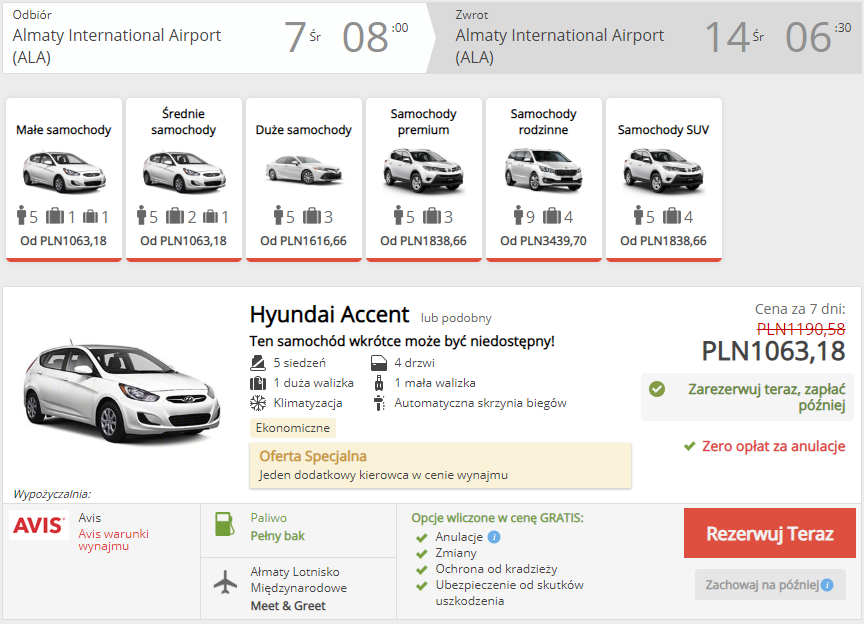Click the green checkmark beside Zero opłat za anulacje

point(689,446)
